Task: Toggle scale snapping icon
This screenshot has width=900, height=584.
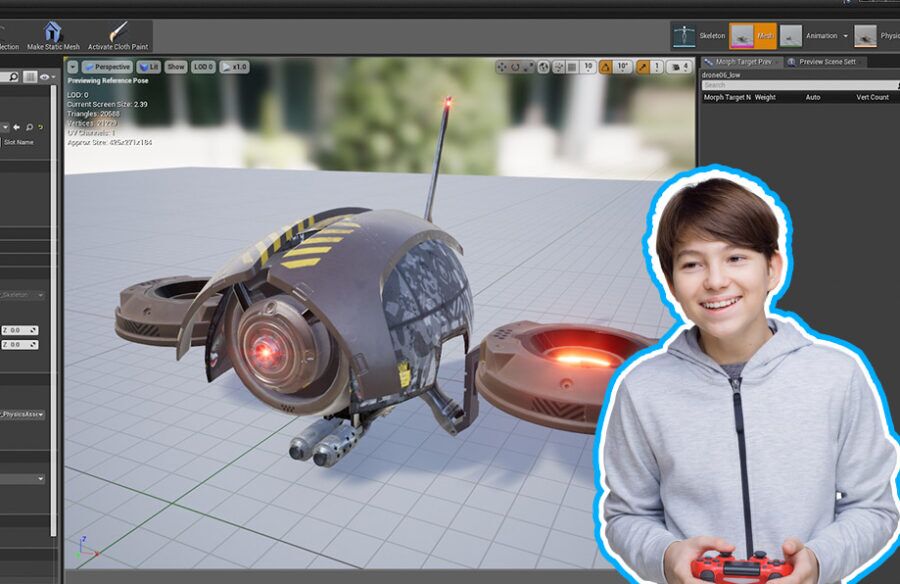Action: click(642, 67)
